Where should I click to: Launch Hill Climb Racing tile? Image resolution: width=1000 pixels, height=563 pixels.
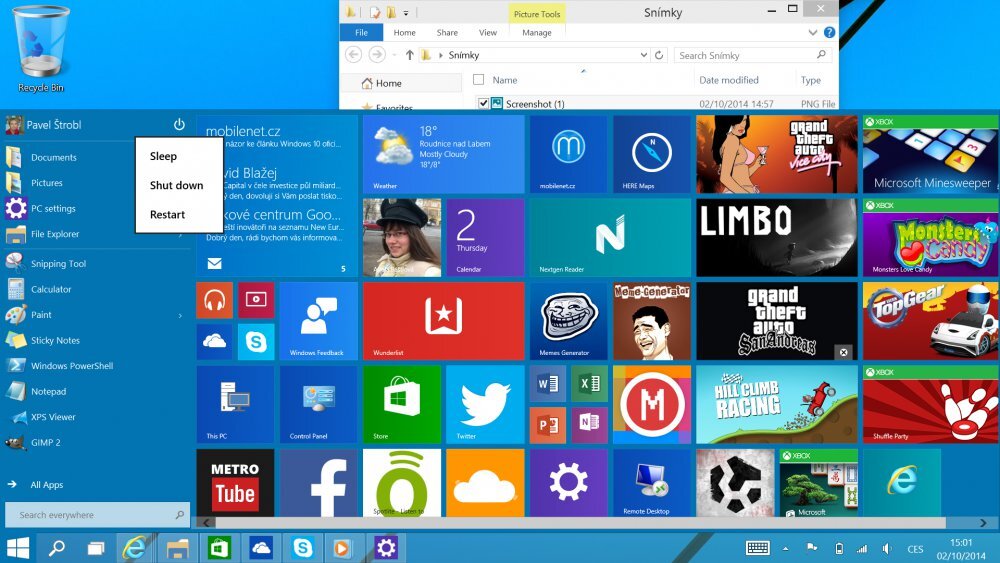[x=776, y=404]
